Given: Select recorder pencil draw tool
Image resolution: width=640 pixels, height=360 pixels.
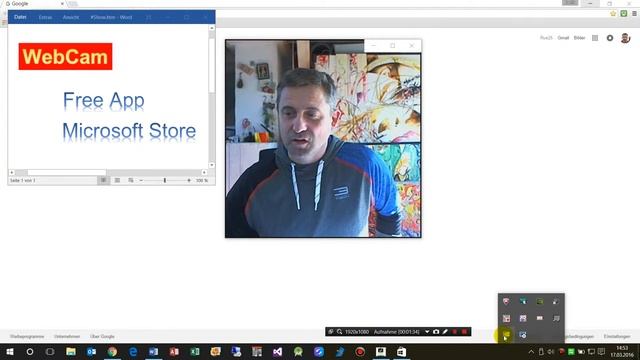Looking at the screenshot, I should (445, 332).
